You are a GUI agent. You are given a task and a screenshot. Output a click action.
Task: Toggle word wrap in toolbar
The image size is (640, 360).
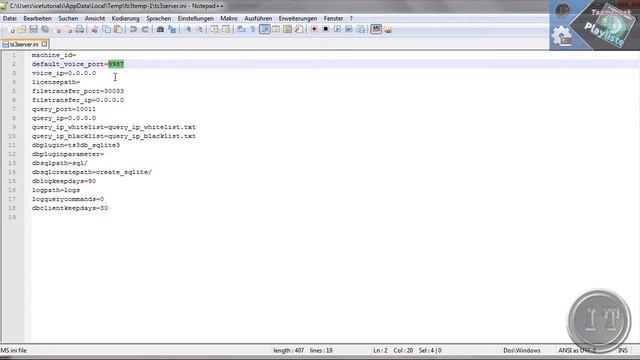pos(242,29)
